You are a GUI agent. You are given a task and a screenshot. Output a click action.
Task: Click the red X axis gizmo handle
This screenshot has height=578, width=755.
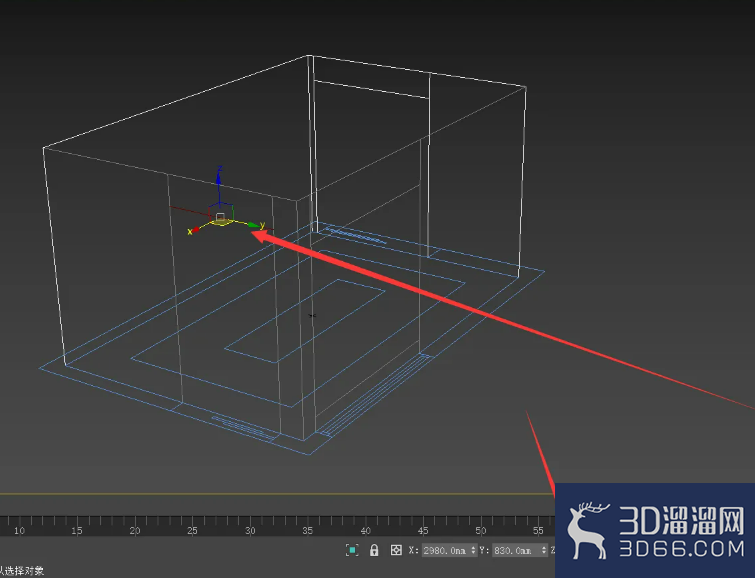pos(193,231)
